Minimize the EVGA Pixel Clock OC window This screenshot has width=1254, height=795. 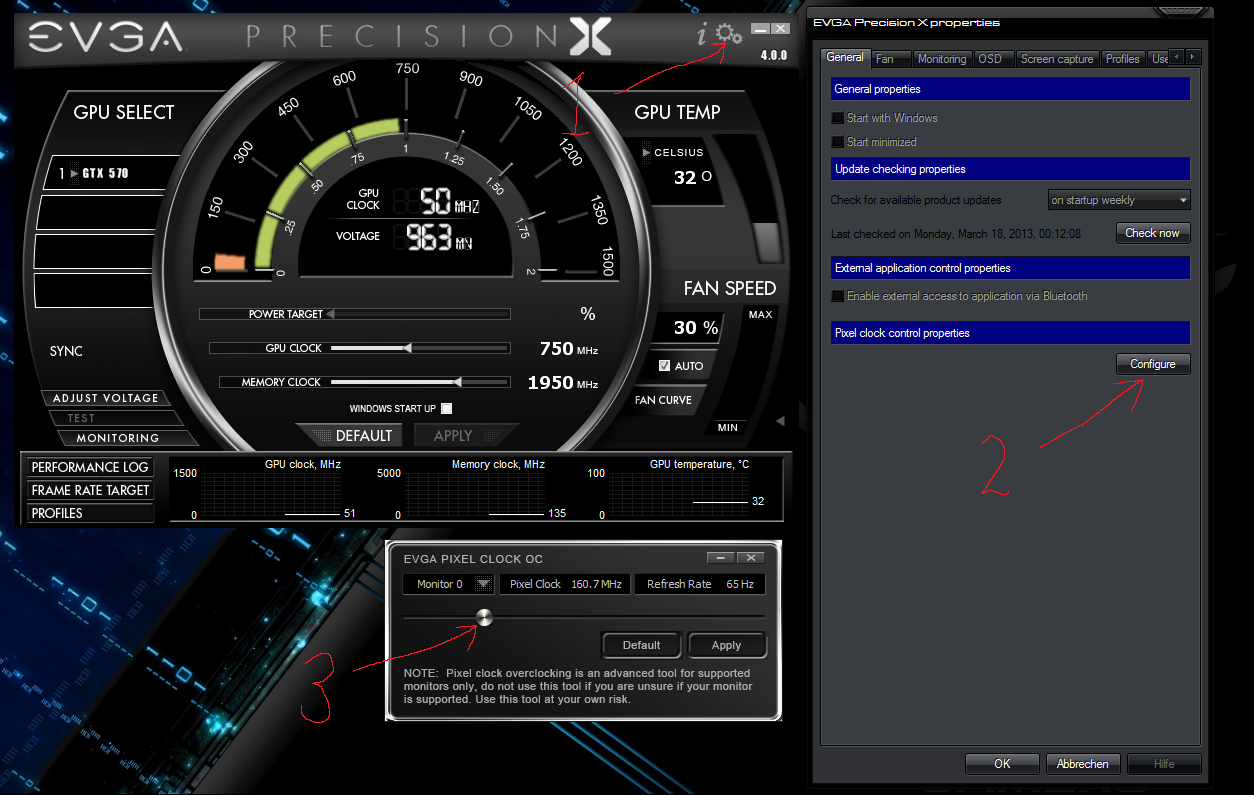coord(720,558)
